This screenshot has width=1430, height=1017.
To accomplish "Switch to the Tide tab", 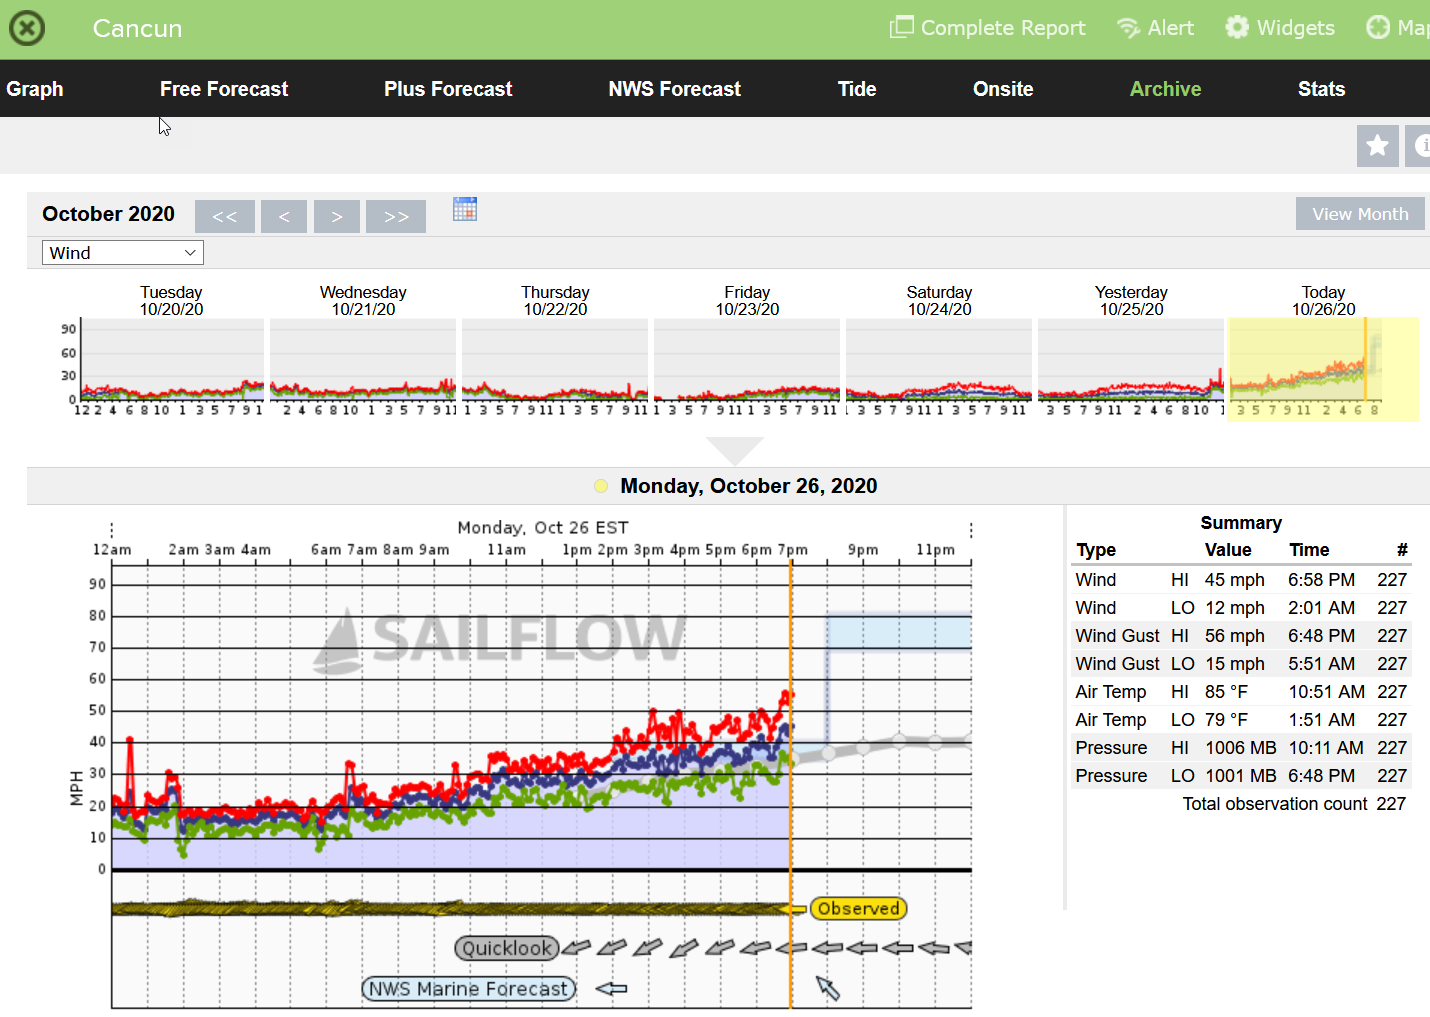I will (857, 89).
